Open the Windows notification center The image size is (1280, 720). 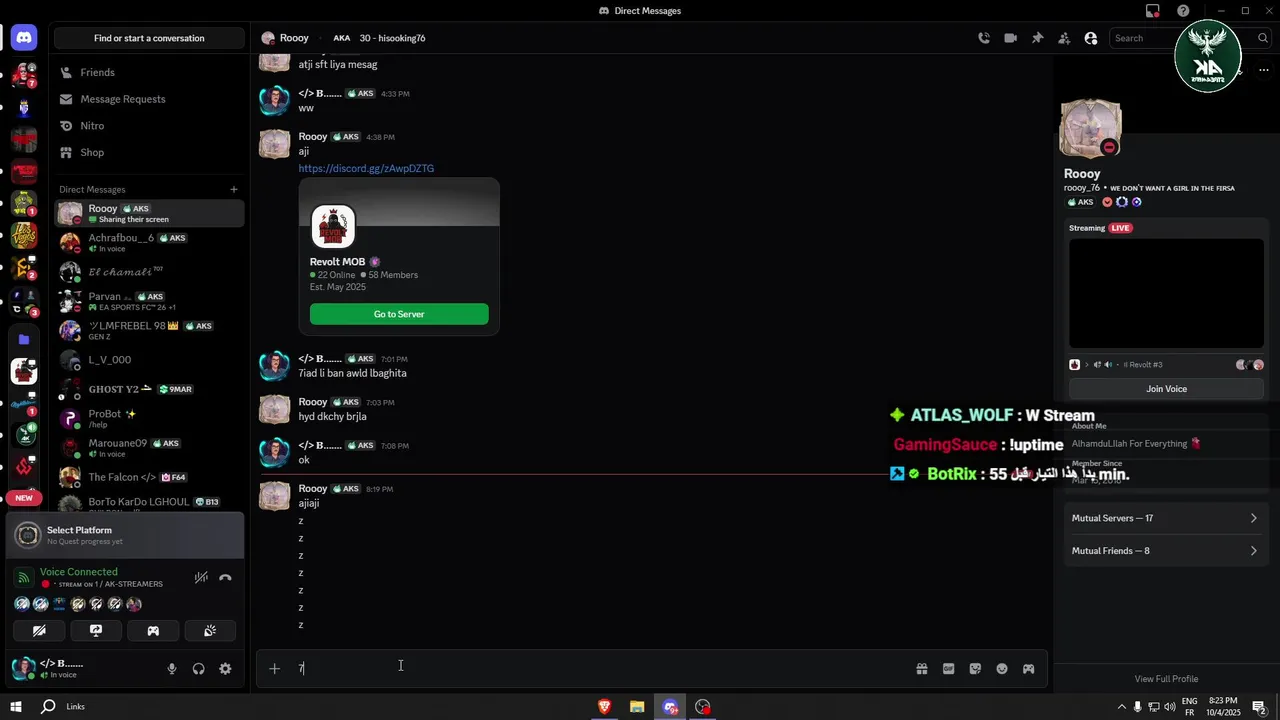[x=1260, y=707]
